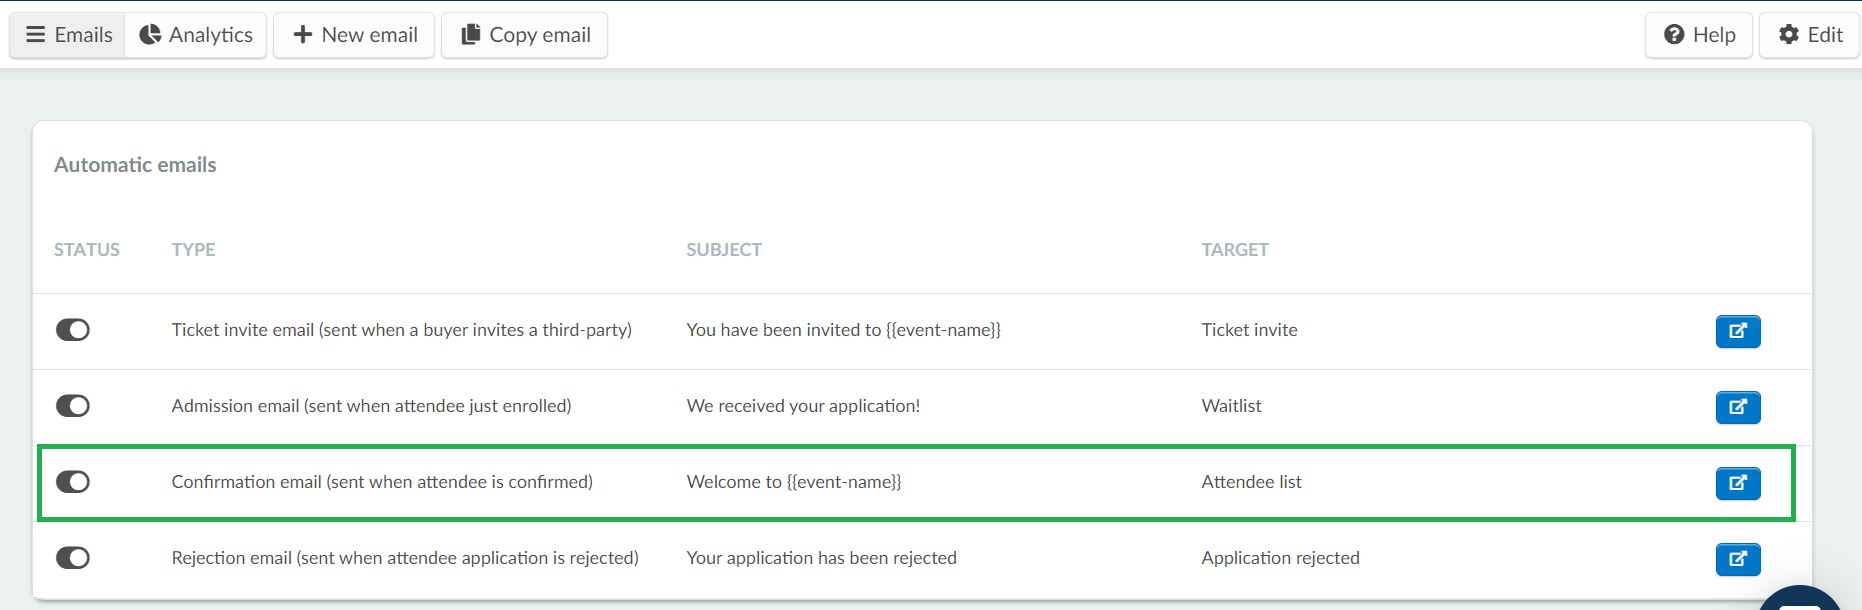Viewport: 1862px width, 610px height.
Task: Click the STATUS column header
Action: coord(87,250)
